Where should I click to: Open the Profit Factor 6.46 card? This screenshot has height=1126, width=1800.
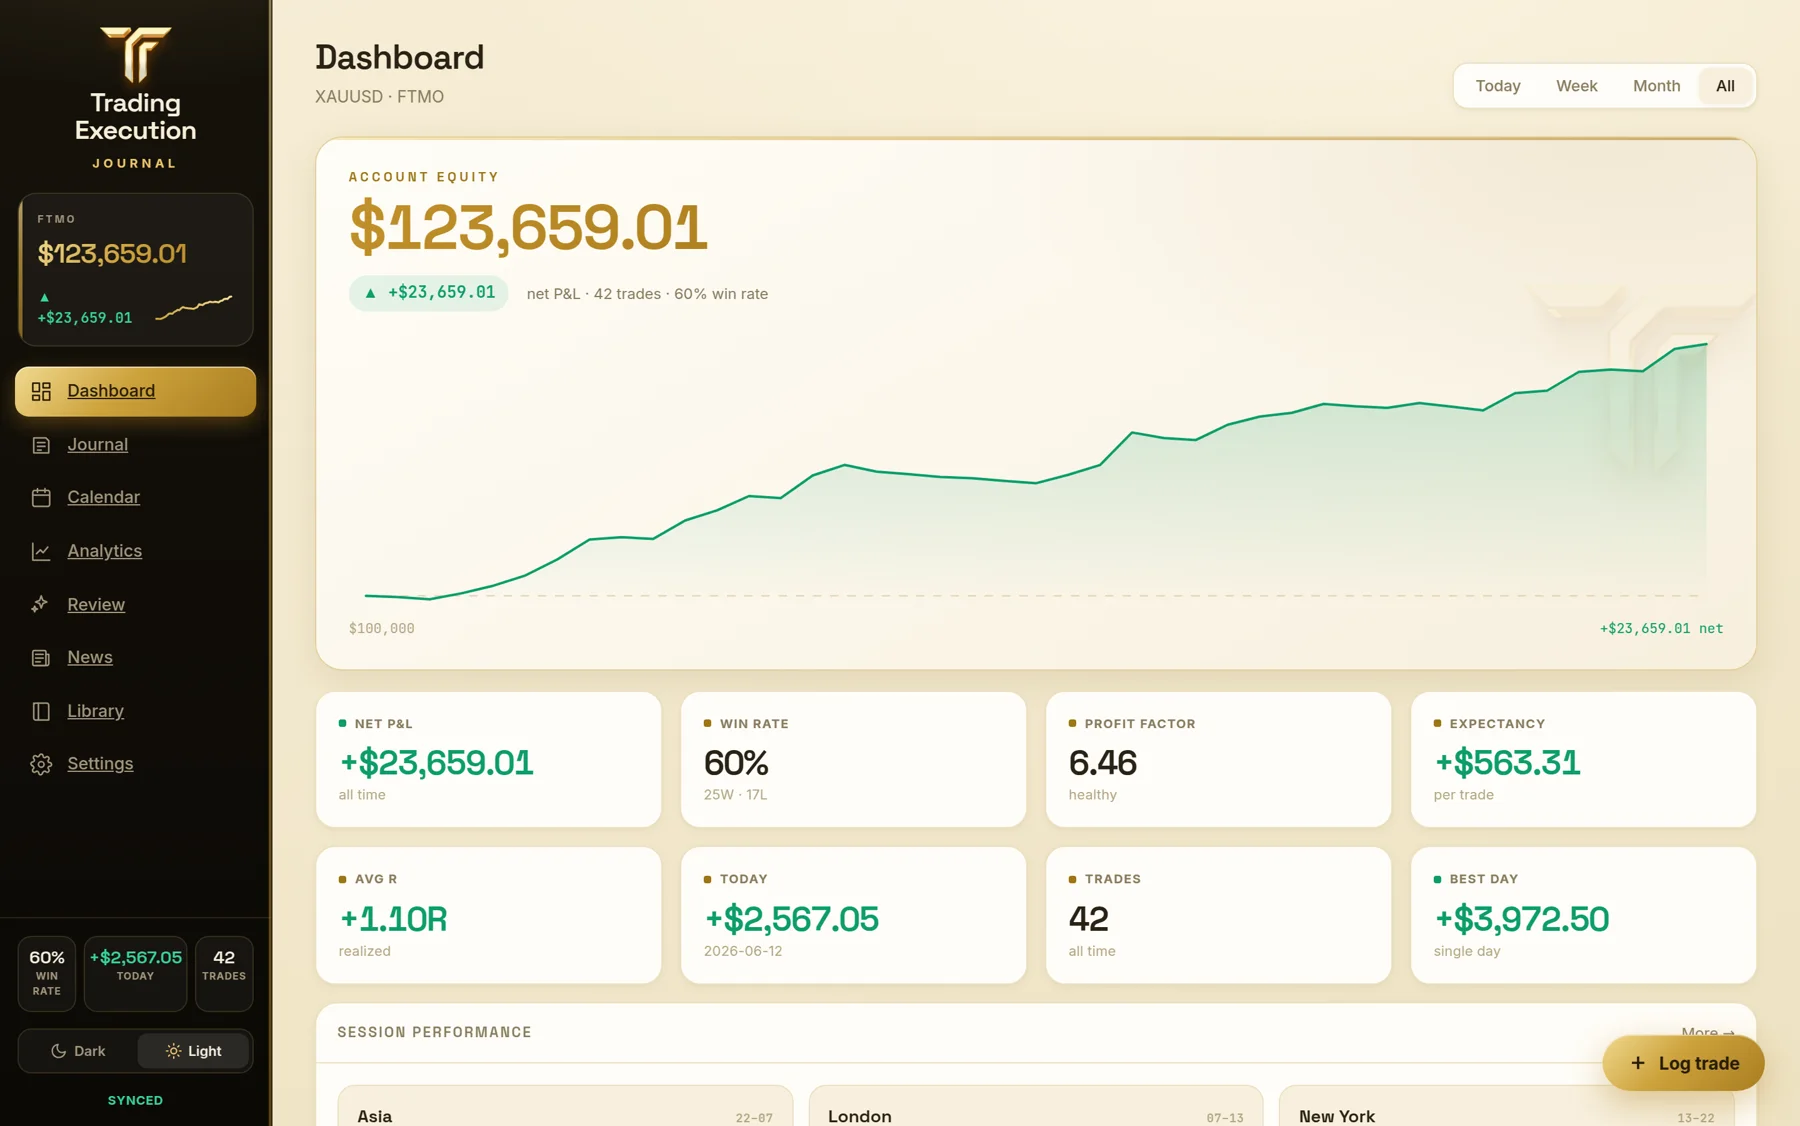[x=1218, y=760]
